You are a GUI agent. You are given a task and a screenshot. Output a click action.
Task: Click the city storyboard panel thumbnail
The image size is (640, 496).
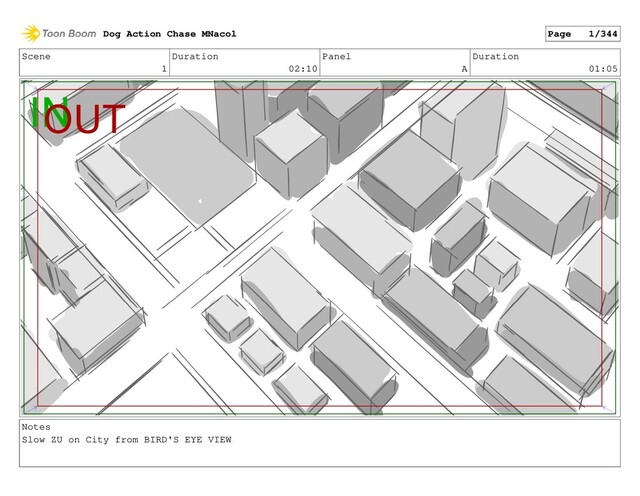point(320,247)
